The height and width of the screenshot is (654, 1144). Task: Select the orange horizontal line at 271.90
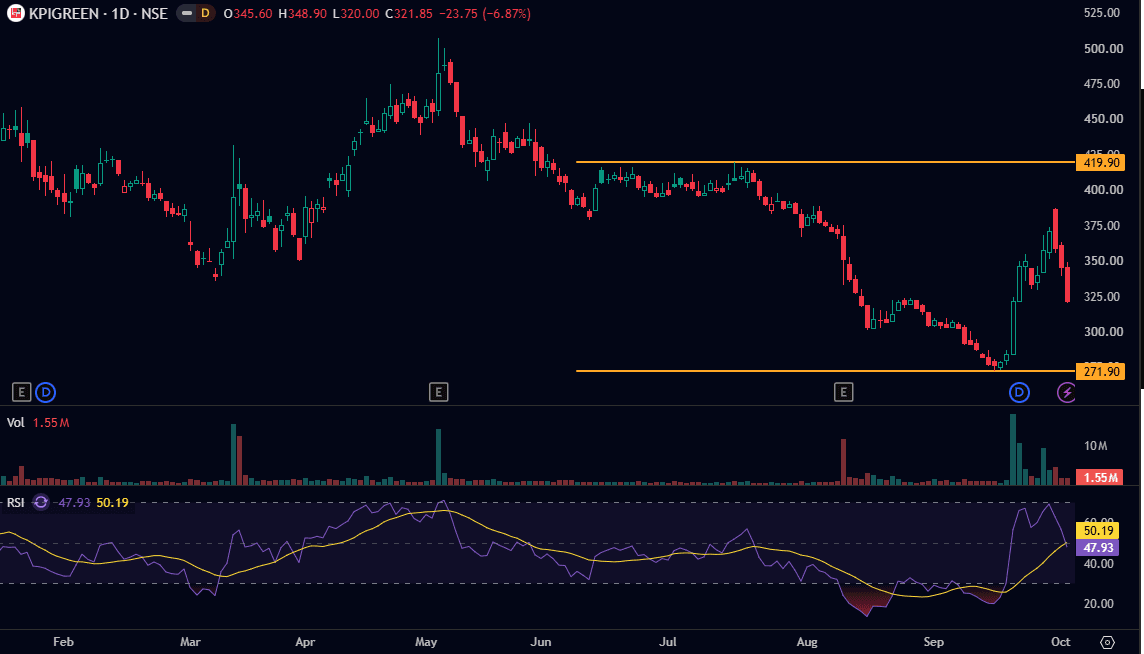point(825,371)
